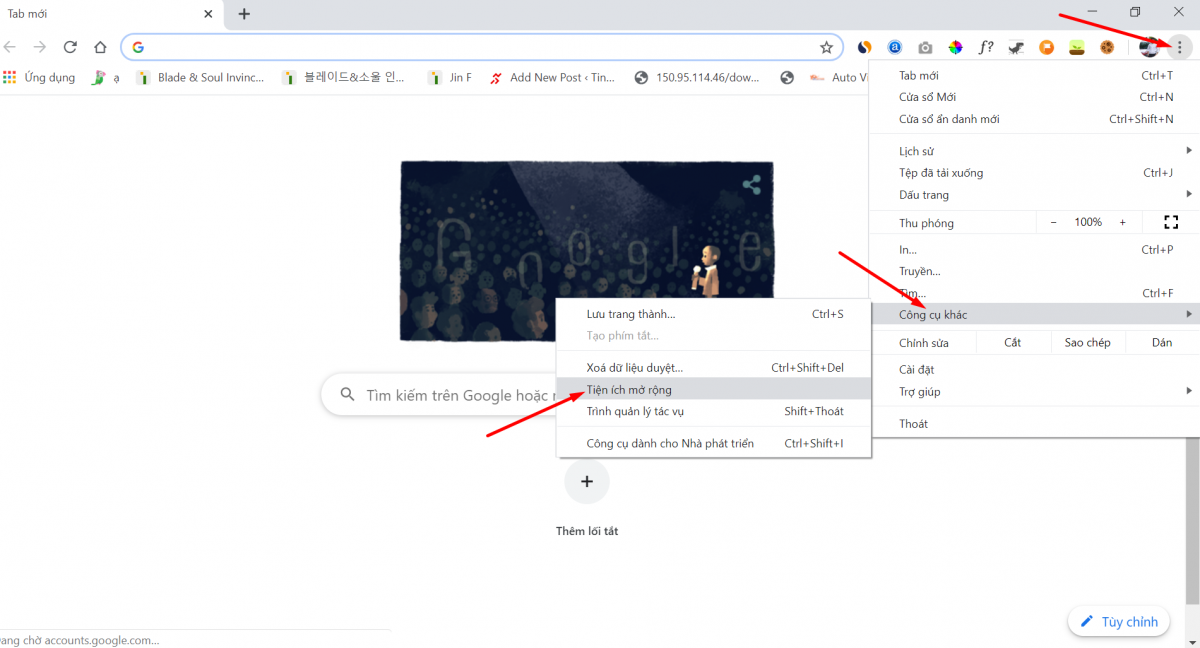Click the Google search magnifier icon

pyautogui.click(x=348, y=395)
